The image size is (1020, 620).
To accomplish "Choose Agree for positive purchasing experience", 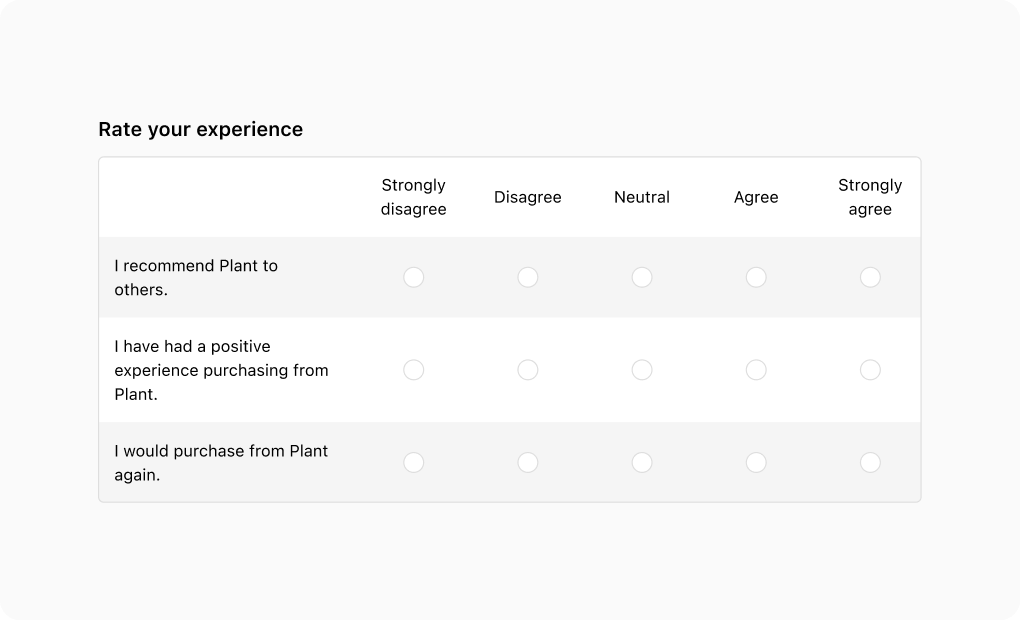I will pyautogui.click(x=756, y=370).
